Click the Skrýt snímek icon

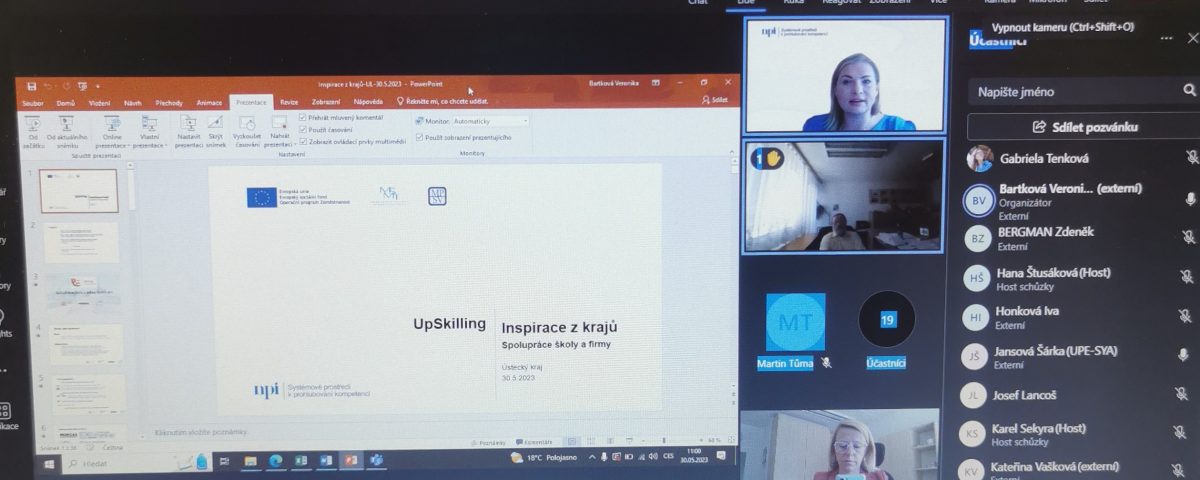click(216, 131)
